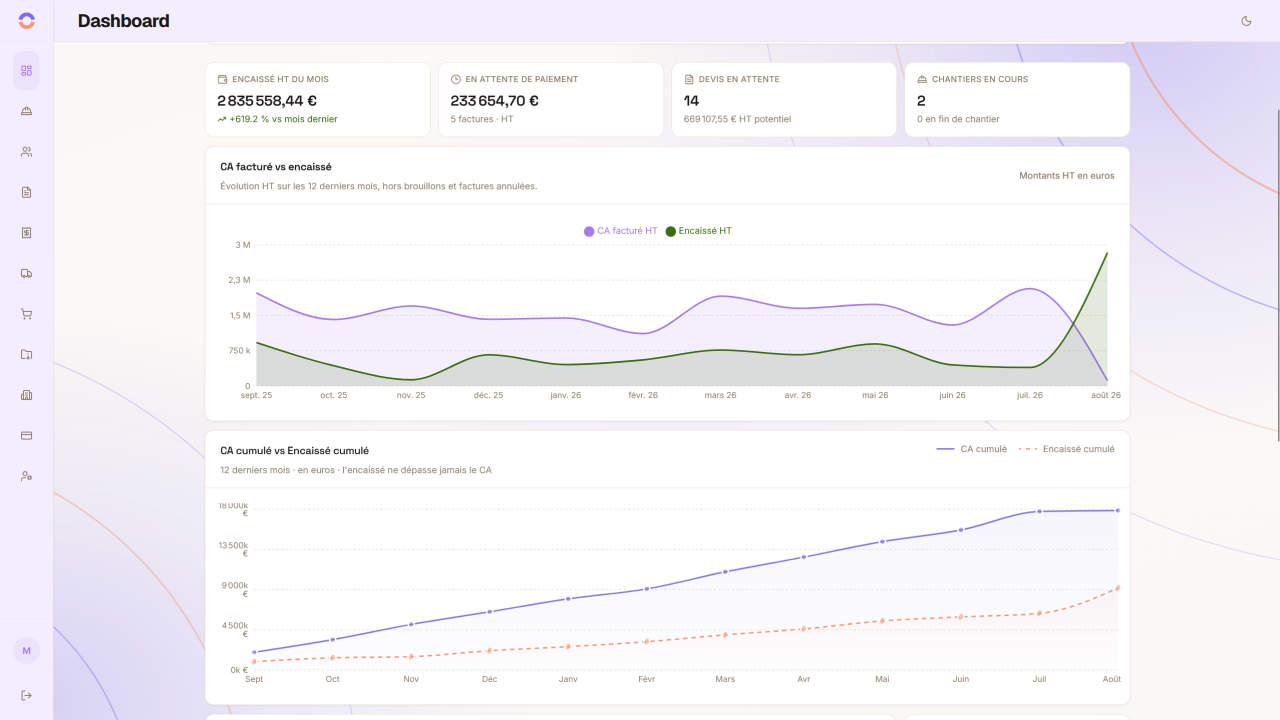Click the clock icon on En attente card
This screenshot has height=720, width=1280.
456,79
